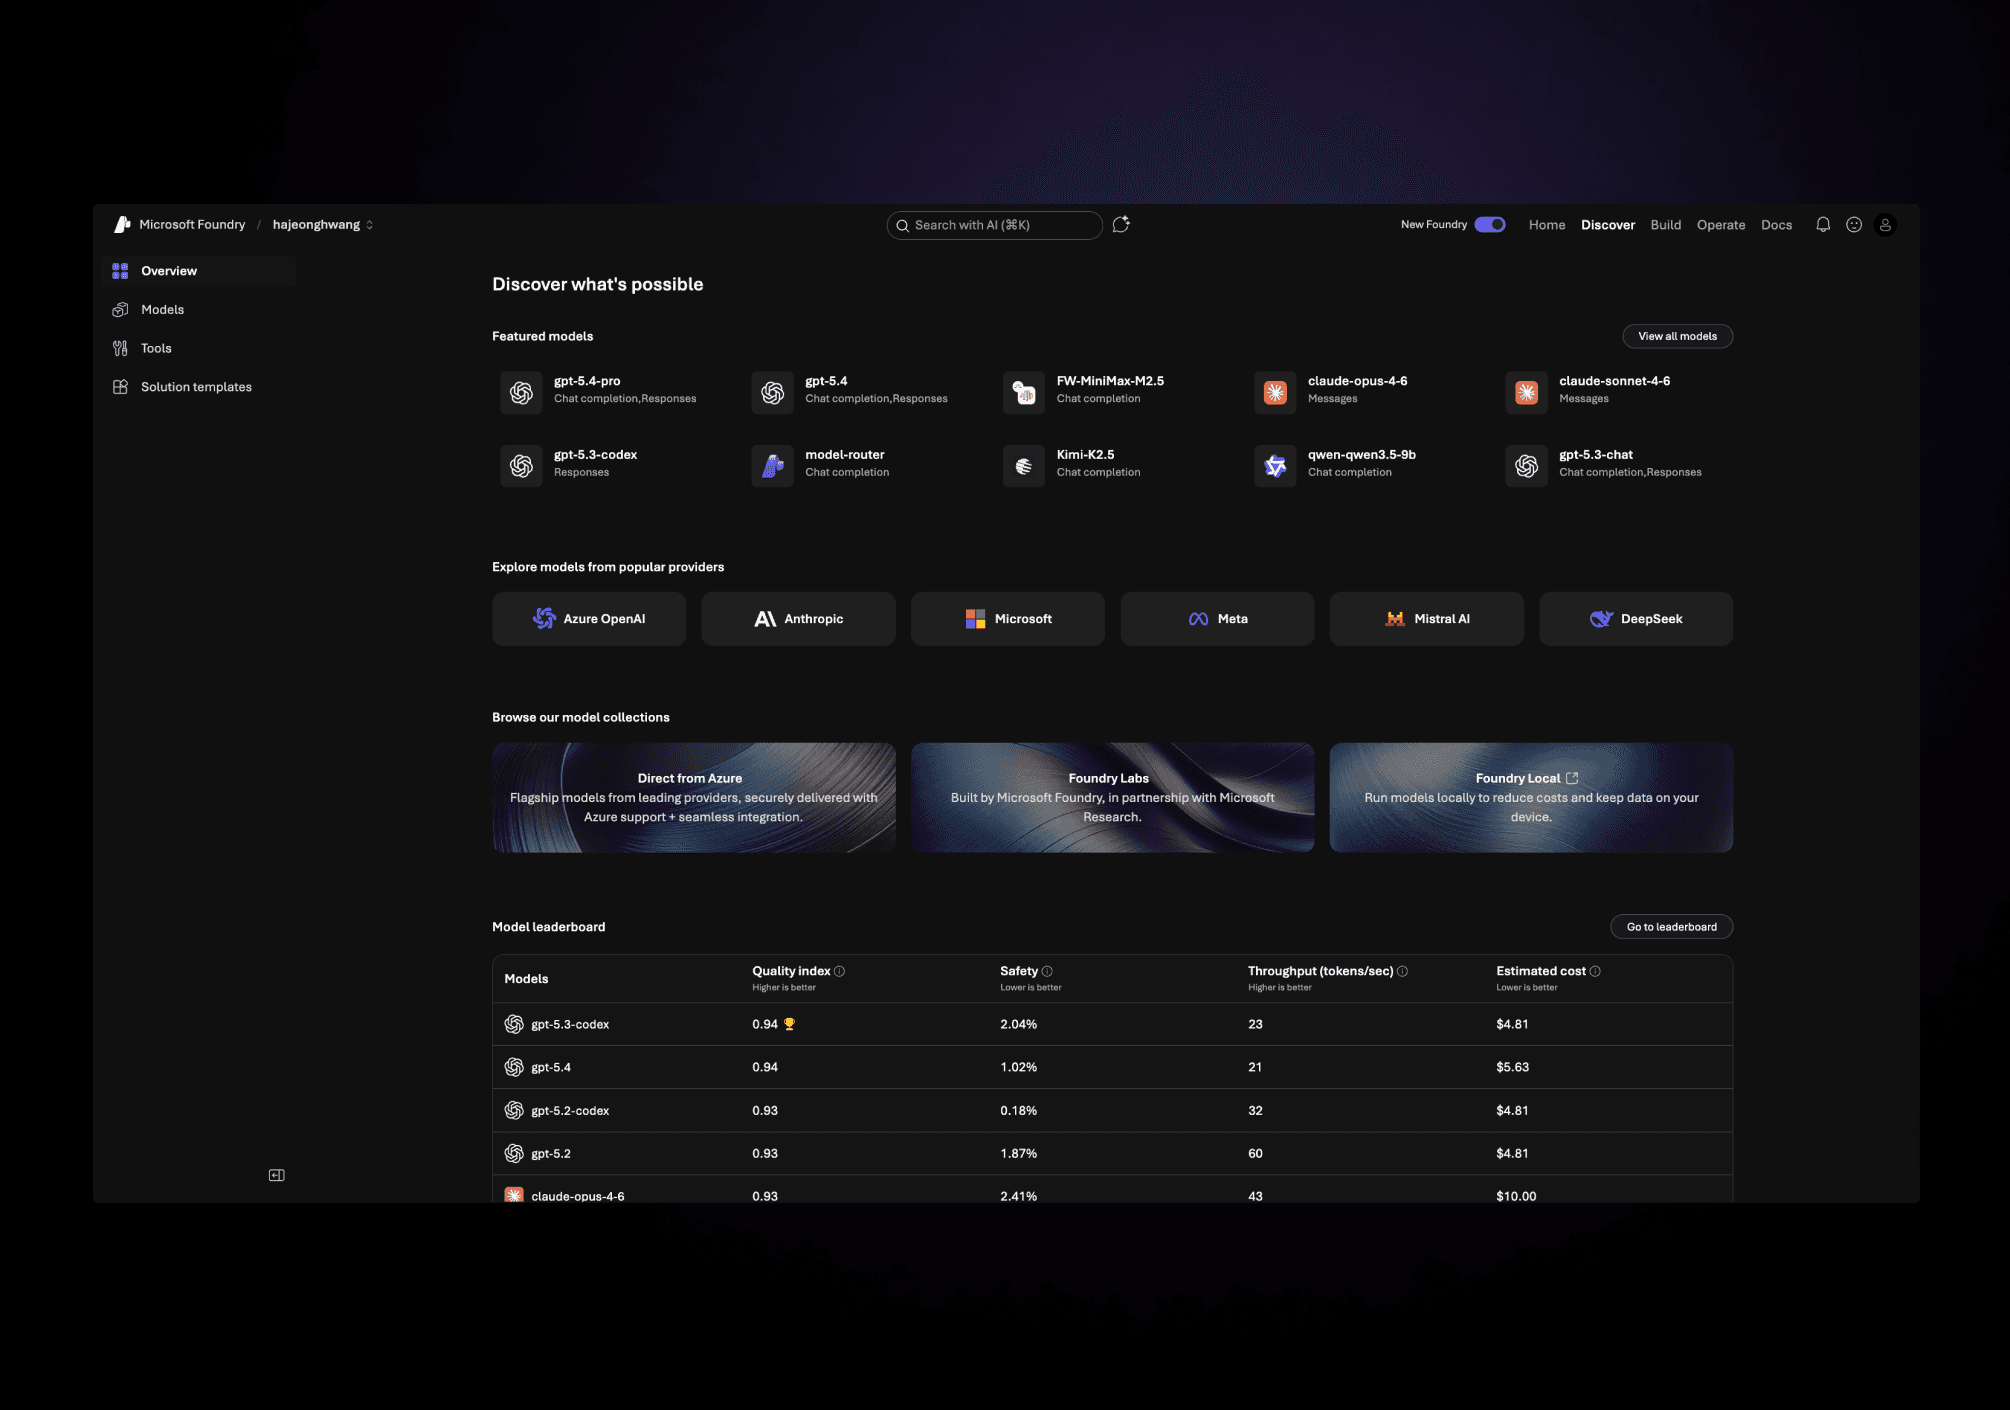Switch to the Build tab
The height and width of the screenshot is (1410, 2010).
pyautogui.click(x=1665, y=225)
